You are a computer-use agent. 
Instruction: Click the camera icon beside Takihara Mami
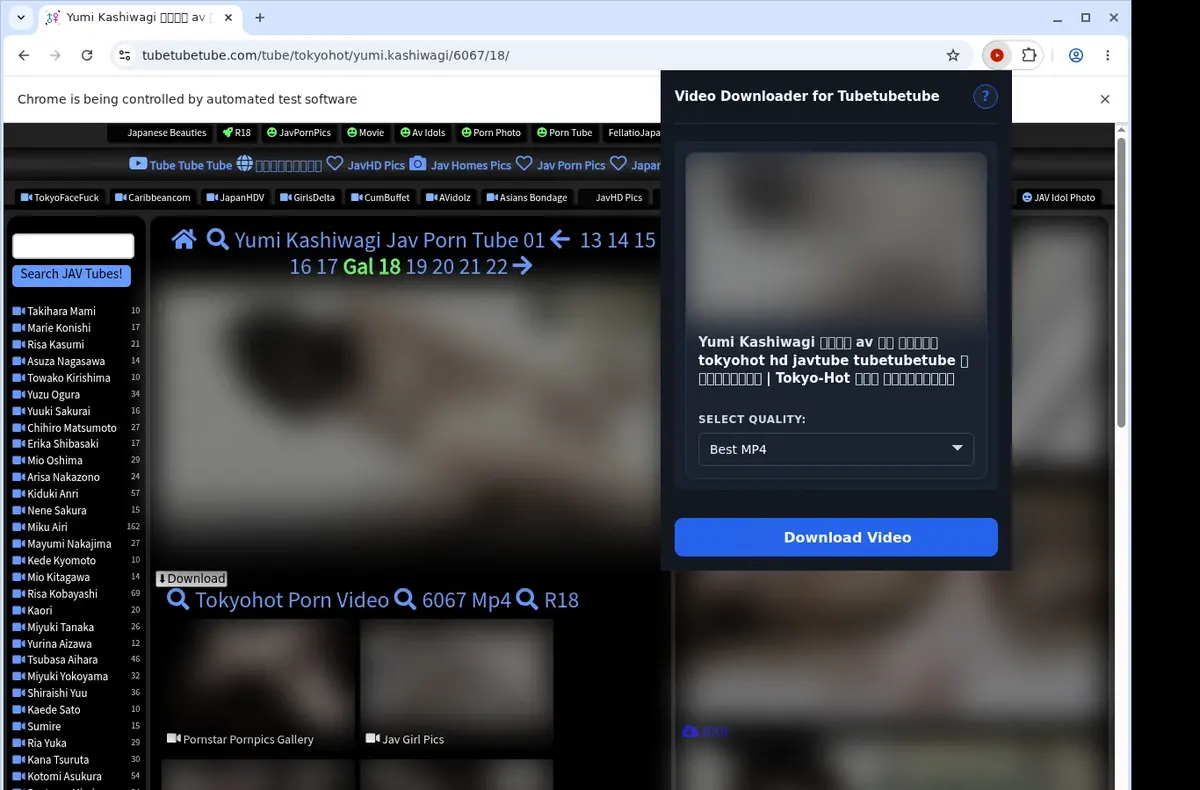coord(18,311)
